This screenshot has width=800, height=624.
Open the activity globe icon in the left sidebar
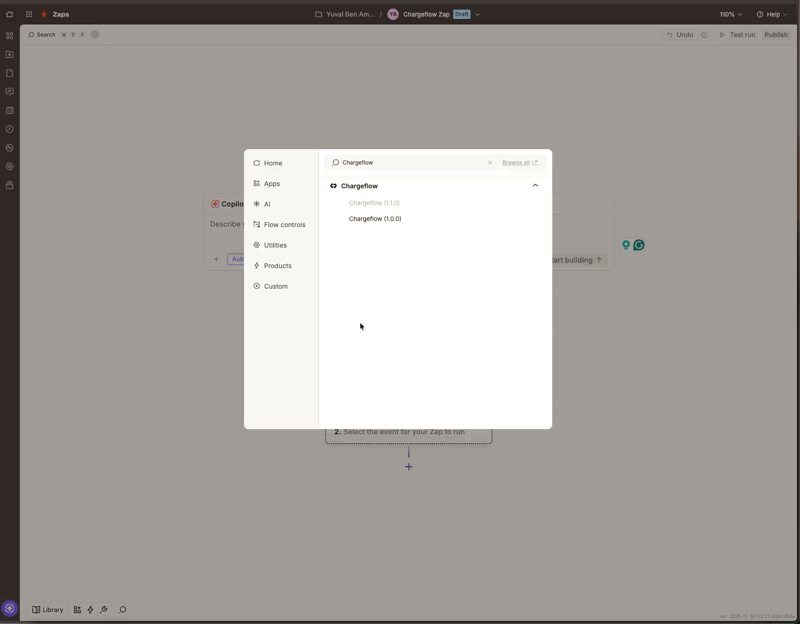(9, 148)
